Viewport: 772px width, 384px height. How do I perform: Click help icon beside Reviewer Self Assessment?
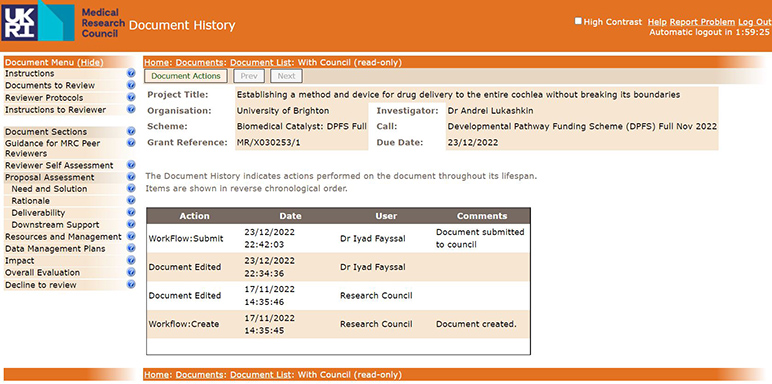[x=131, y=165]
